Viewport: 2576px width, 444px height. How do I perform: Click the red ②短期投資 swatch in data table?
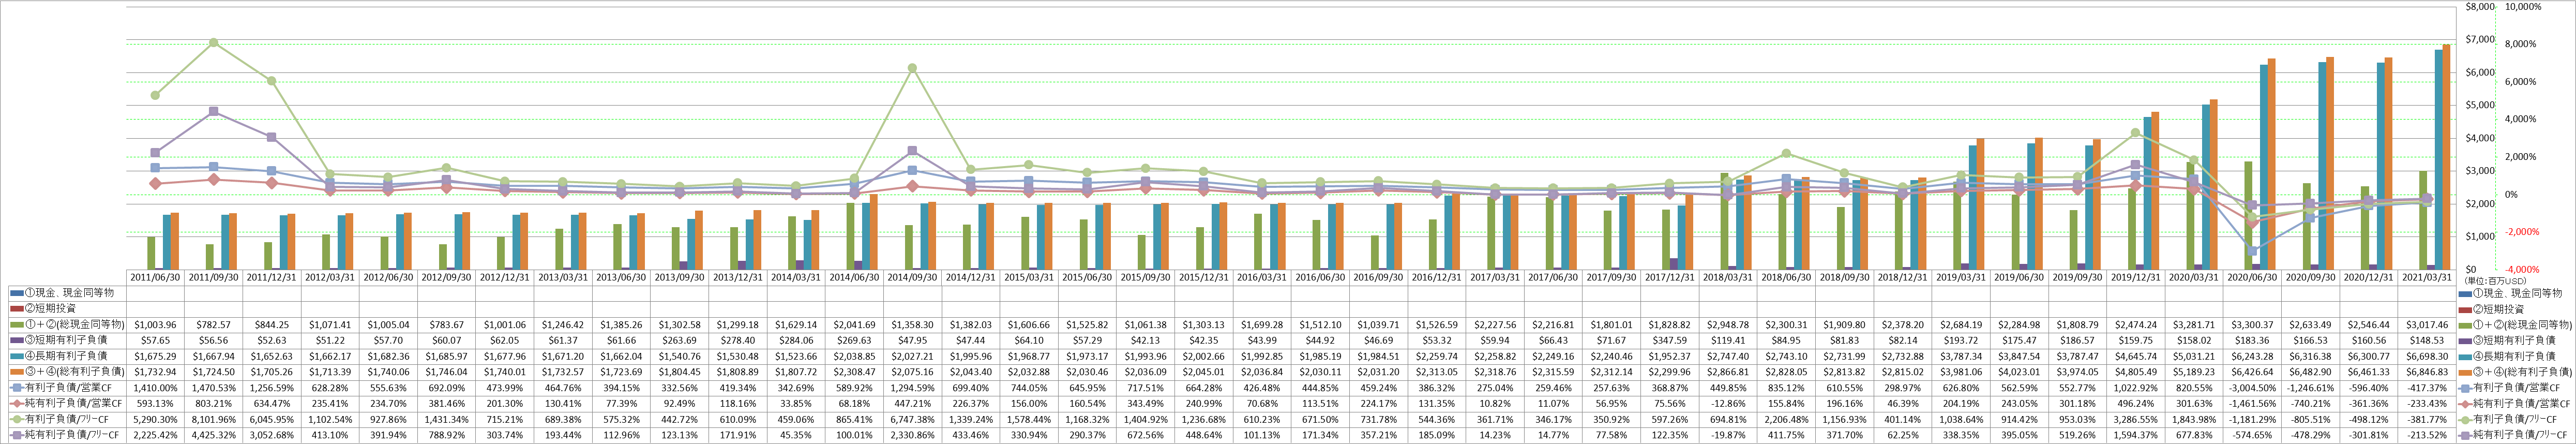point(17,309)
